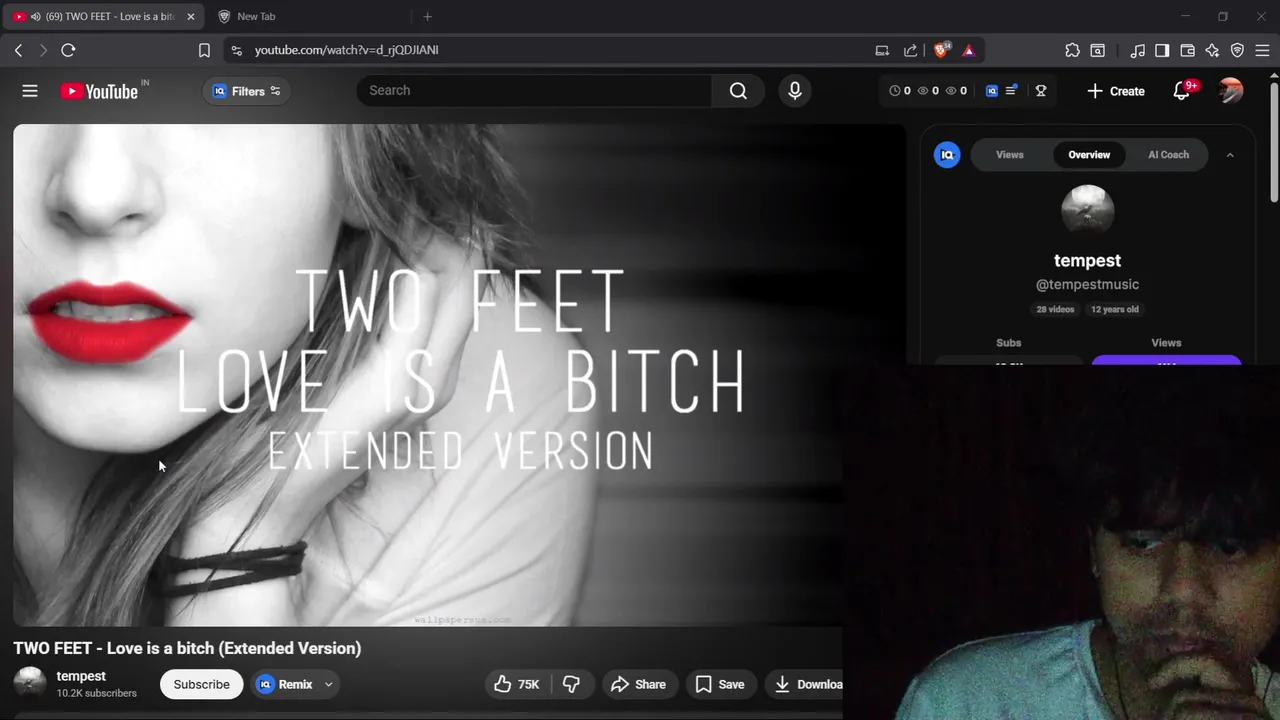Open the YouTube hamburger guide menu

[30, 91]
